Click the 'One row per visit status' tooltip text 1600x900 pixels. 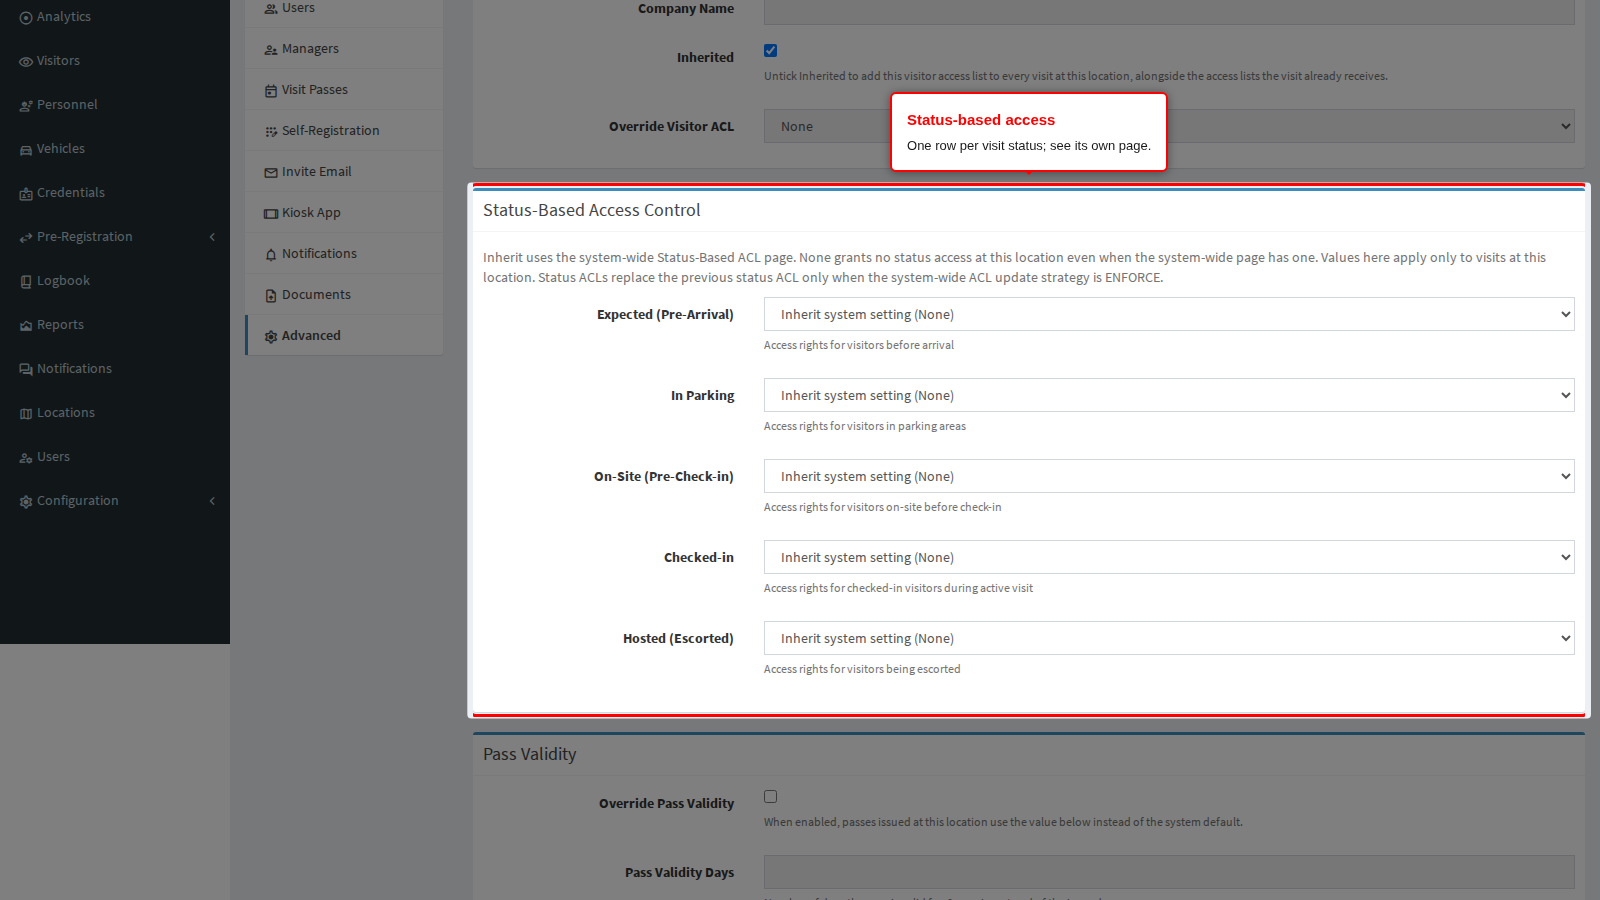[x=1029, y=146]
